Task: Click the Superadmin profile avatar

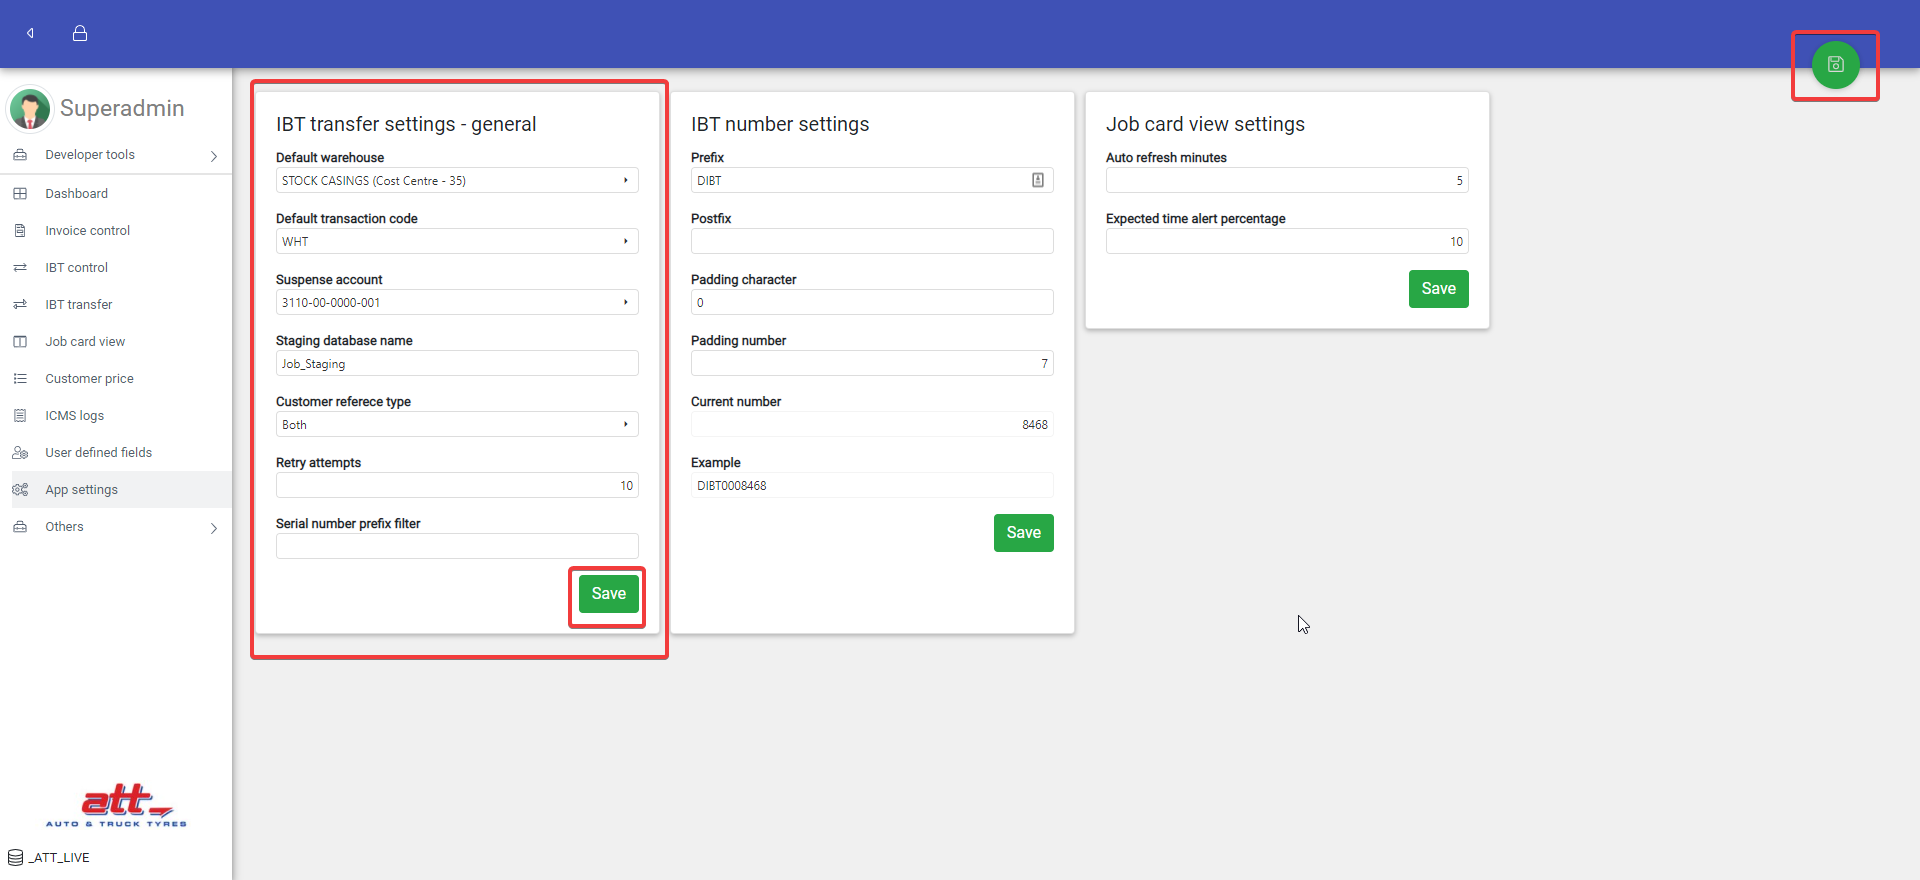Action: [30, 109]
